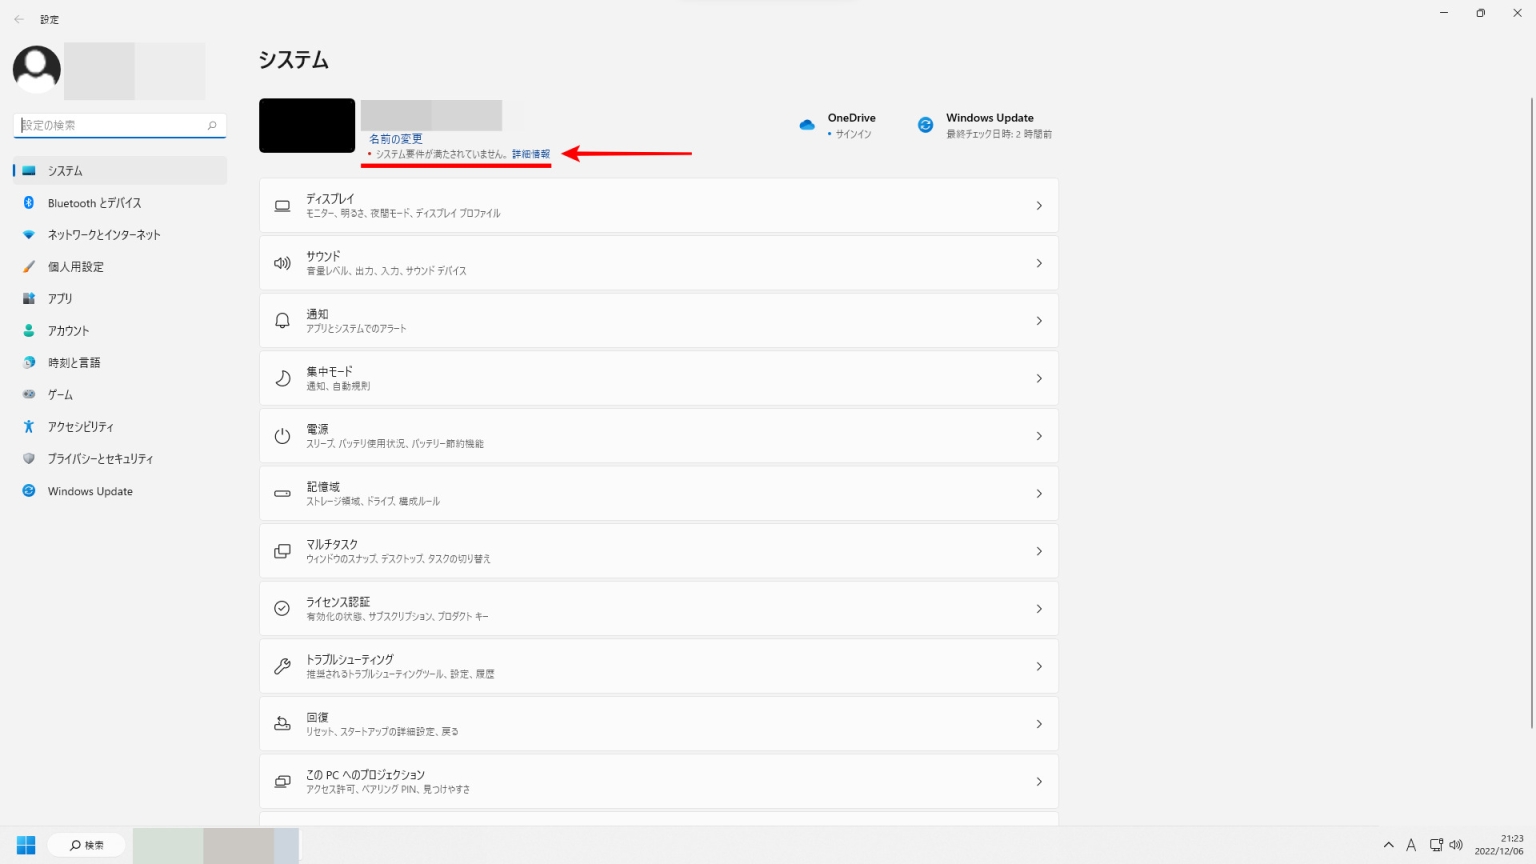Click the ネットワークとインターネット wifi icon
1536x864 pixels.
29,235
